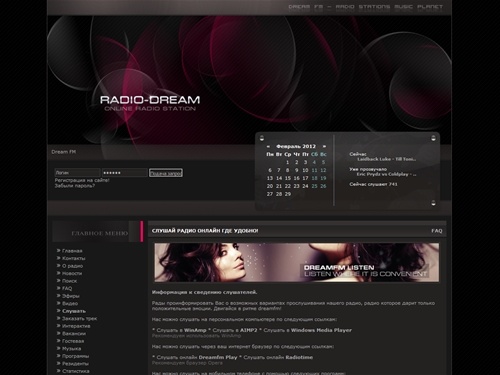Open Регистрация на сайте link
The image size is (500, 375).
pos(82,180)
